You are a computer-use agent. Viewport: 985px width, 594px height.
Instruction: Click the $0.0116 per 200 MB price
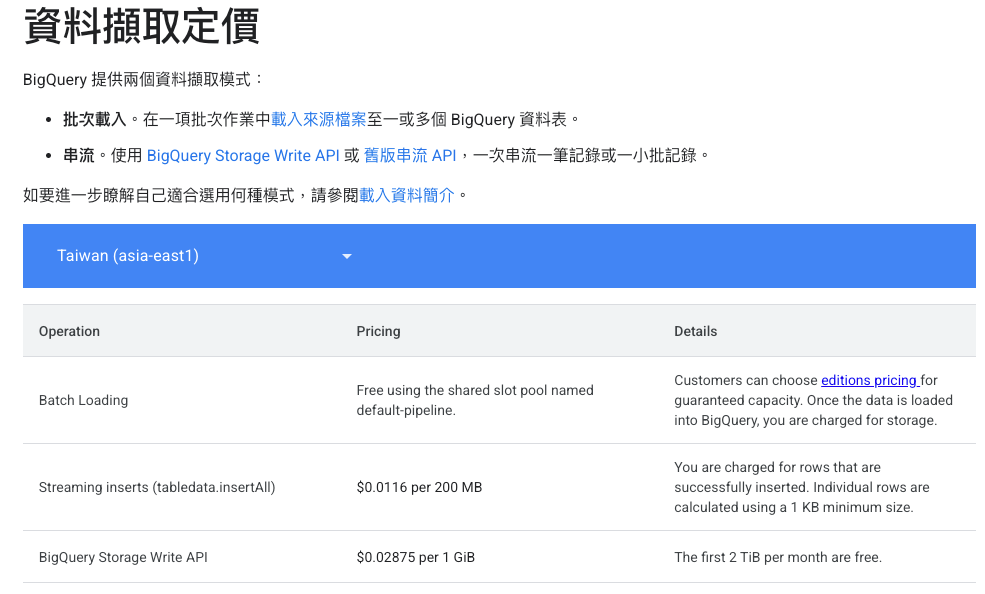pyautogui.click(x=419, y=487)
